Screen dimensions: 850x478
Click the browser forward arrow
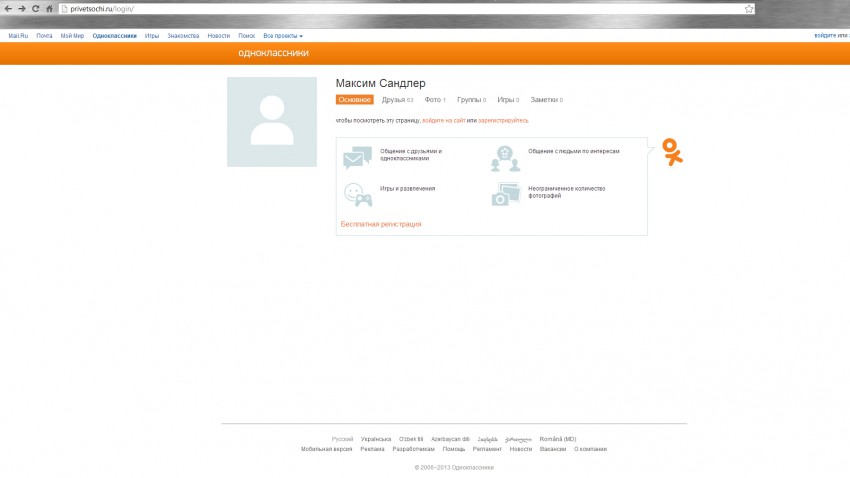click(21, 8)
